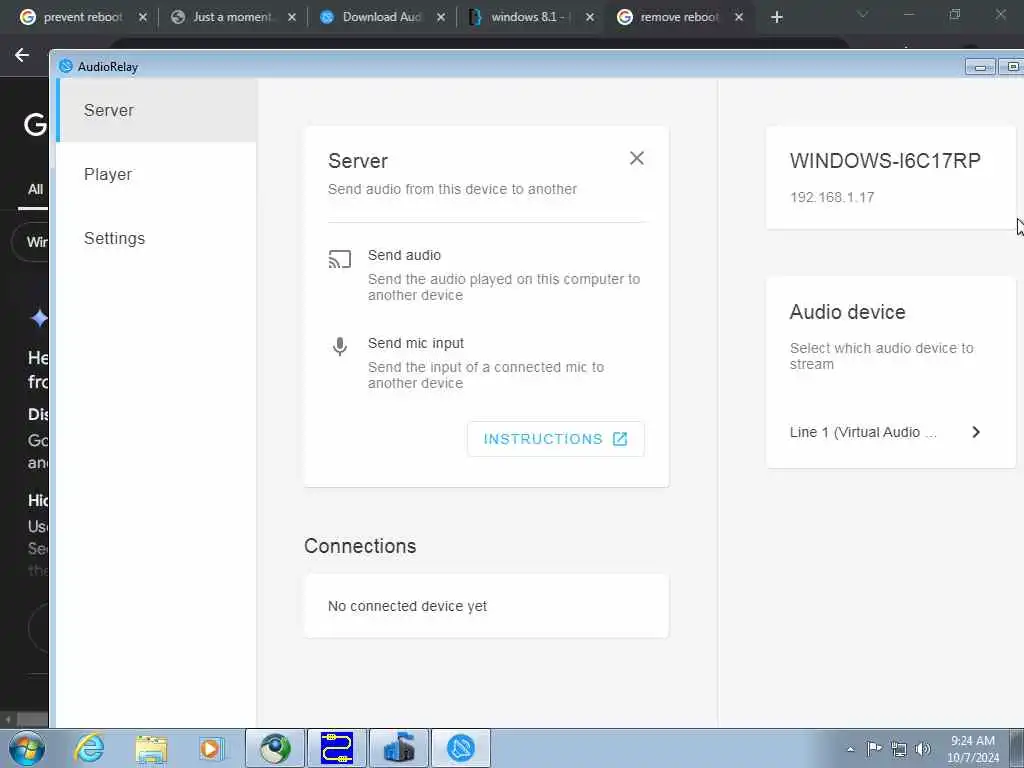Click the Send audio cast icon
The height and width of the screenshot is (768, 1024).
pyautogui.click(x=340, y=259)
